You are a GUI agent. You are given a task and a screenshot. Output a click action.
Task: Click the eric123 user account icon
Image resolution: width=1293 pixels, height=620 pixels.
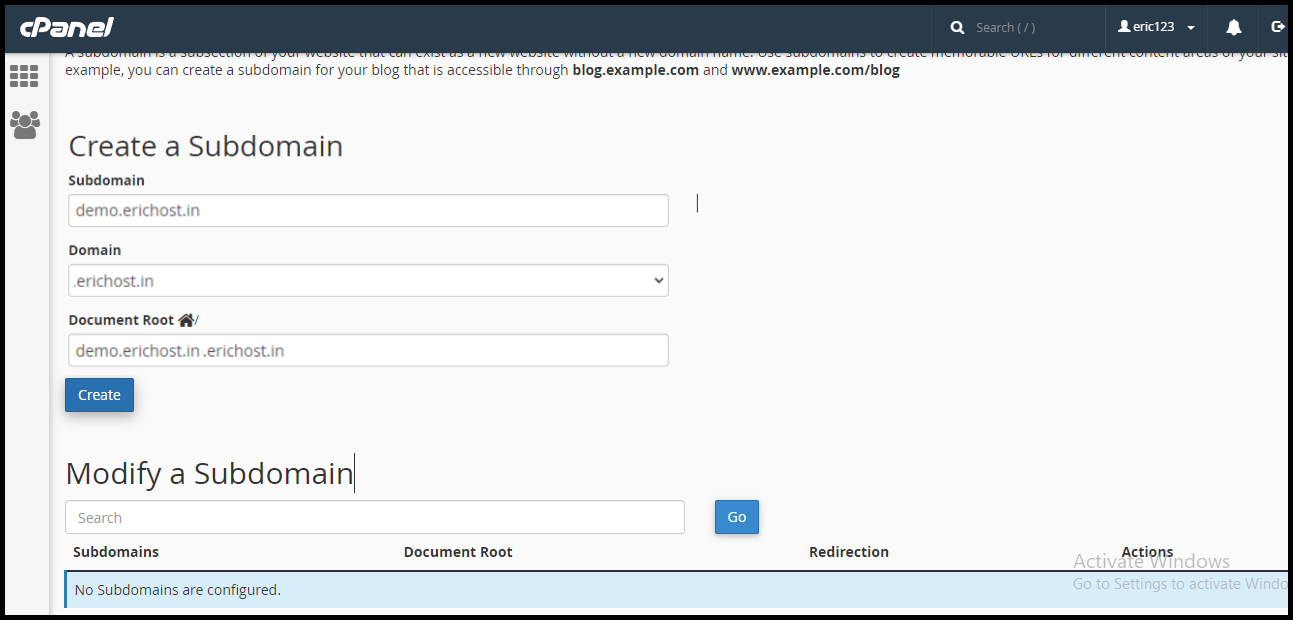(x=1124, y=26)
